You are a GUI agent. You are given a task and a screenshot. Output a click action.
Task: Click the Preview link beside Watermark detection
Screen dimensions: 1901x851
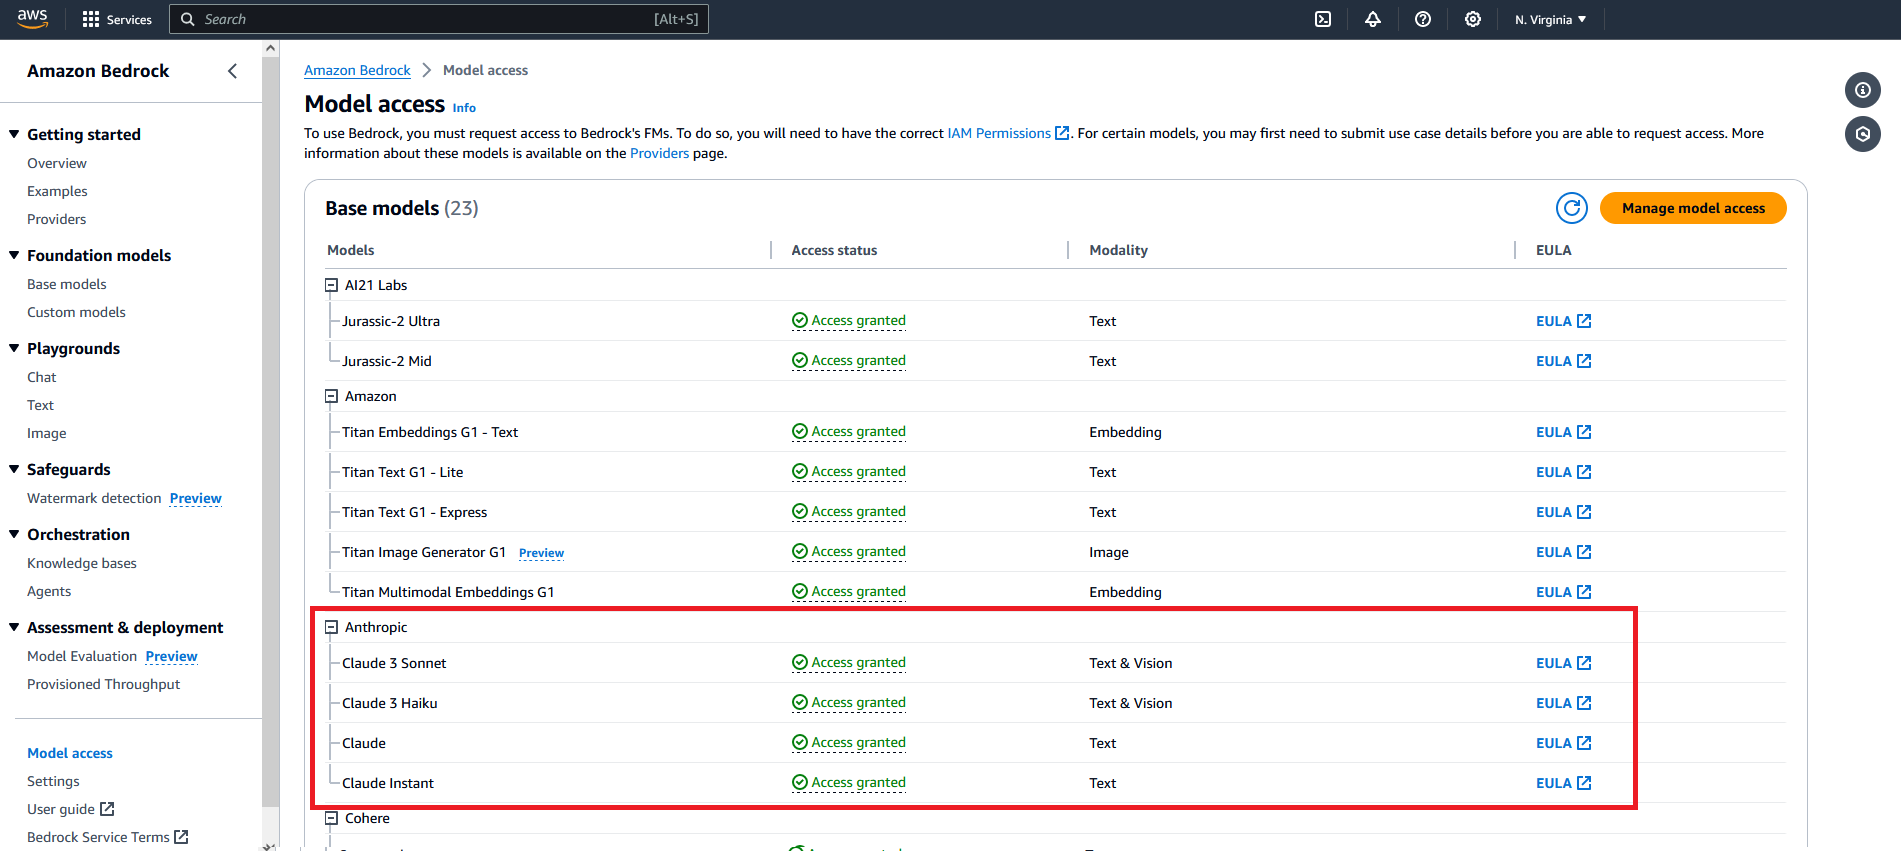(196, 498)
